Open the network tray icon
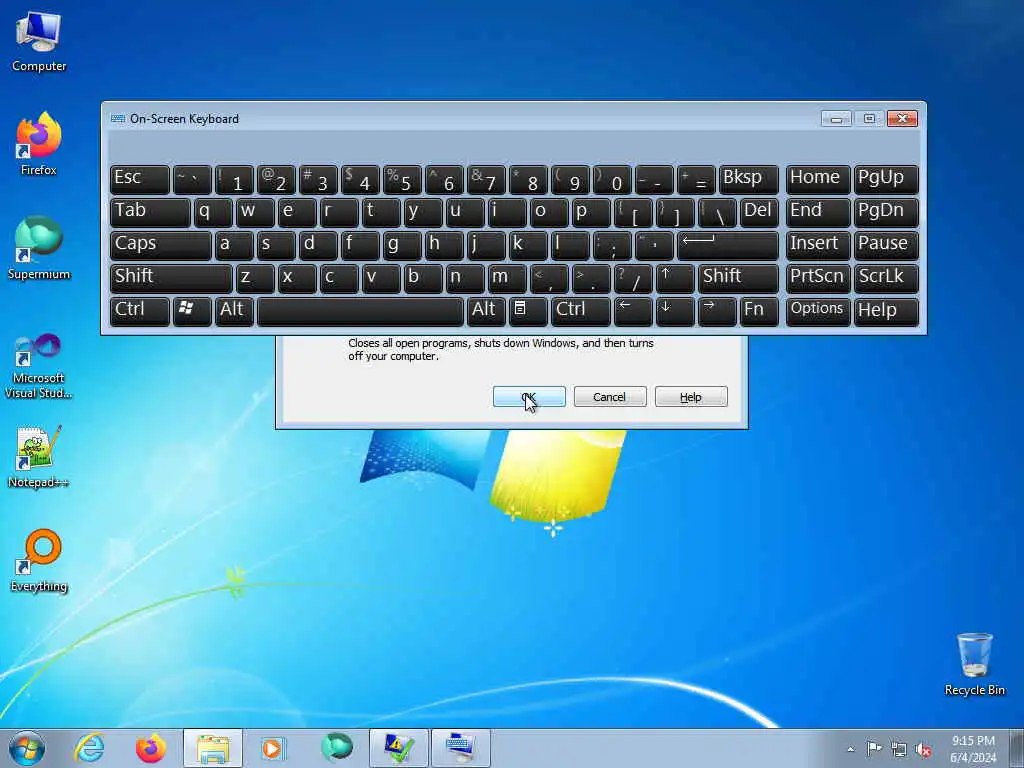 pyautogui.click(x=899, y=749)
